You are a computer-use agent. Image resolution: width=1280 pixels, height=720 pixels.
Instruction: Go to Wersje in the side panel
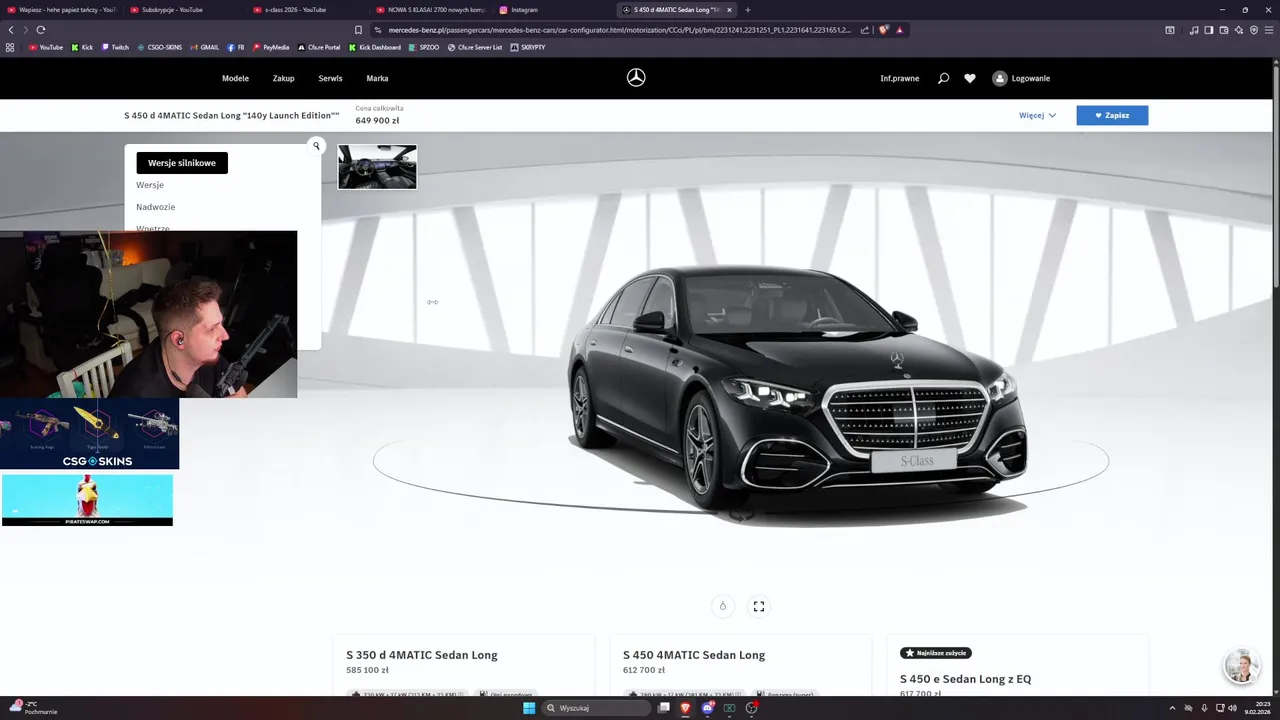click(150, 185)
